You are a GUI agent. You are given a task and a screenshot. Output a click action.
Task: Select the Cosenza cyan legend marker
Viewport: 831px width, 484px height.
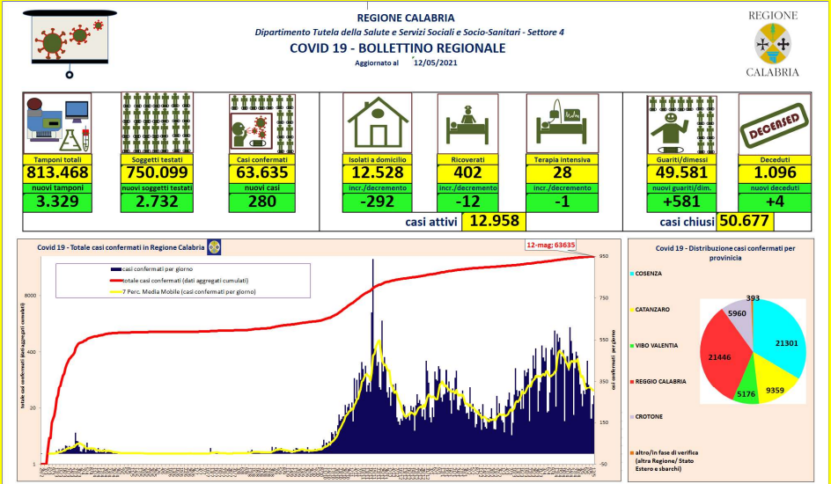631,273
